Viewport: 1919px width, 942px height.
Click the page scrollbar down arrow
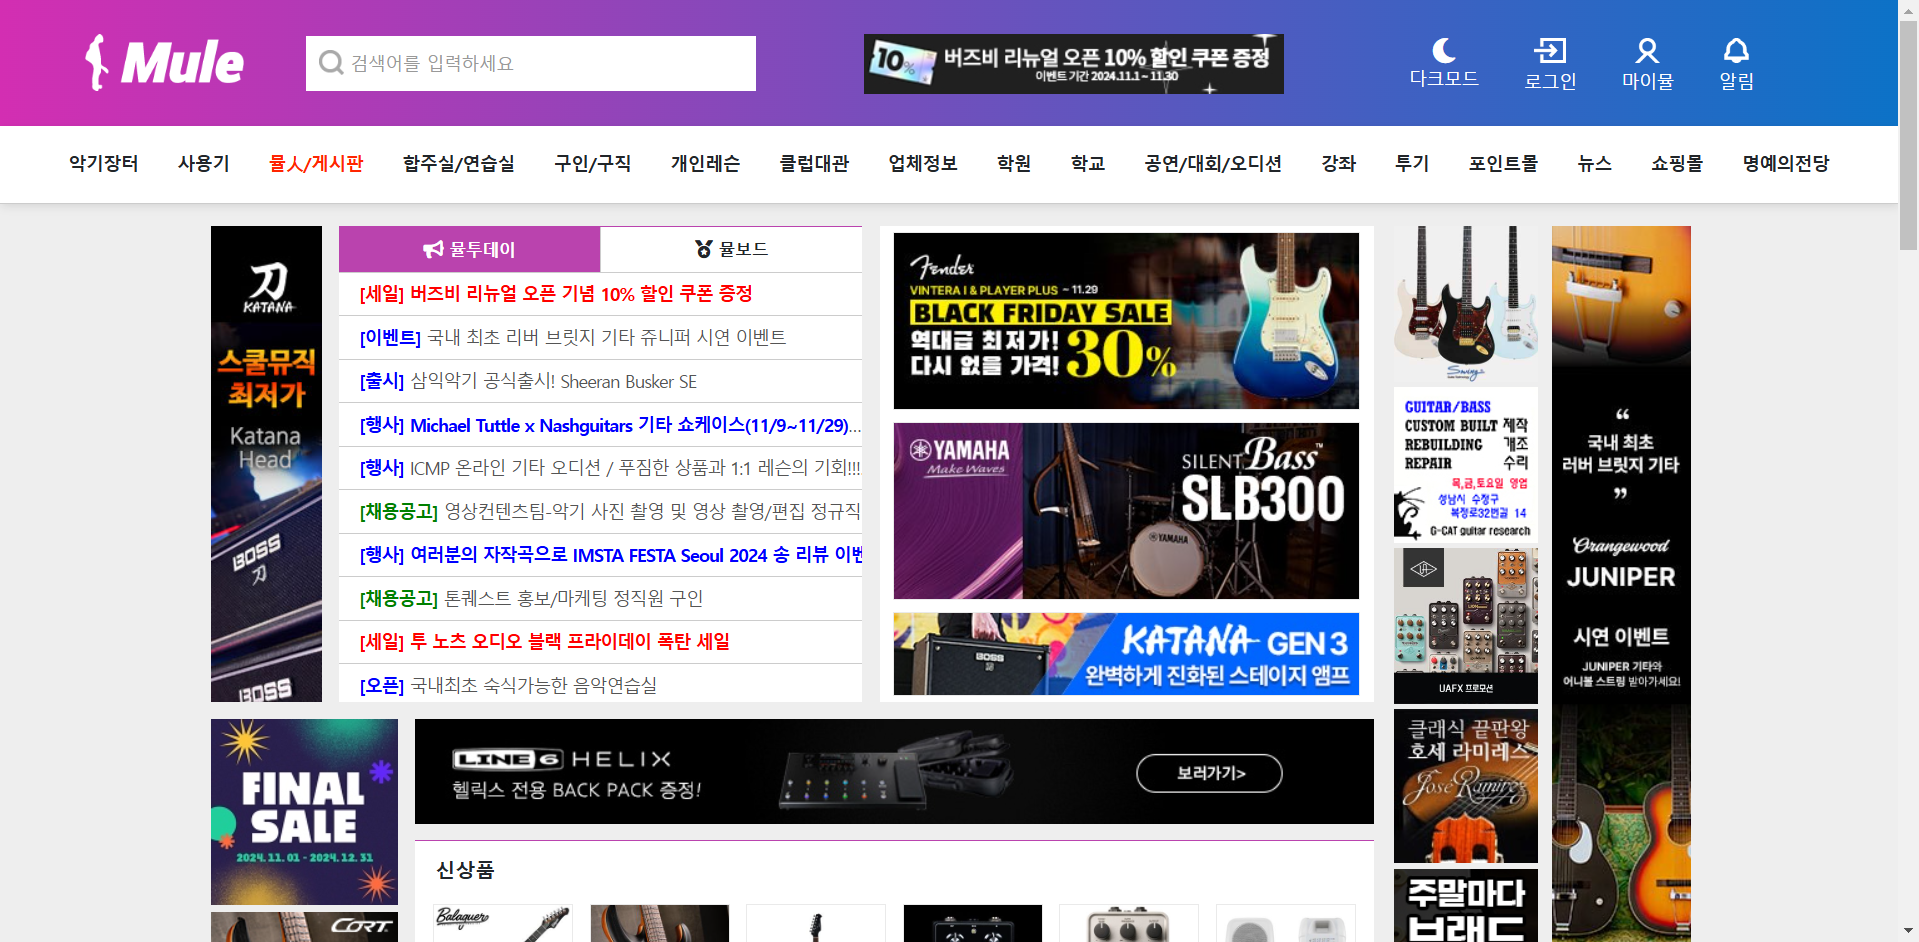click(1908, 931)
